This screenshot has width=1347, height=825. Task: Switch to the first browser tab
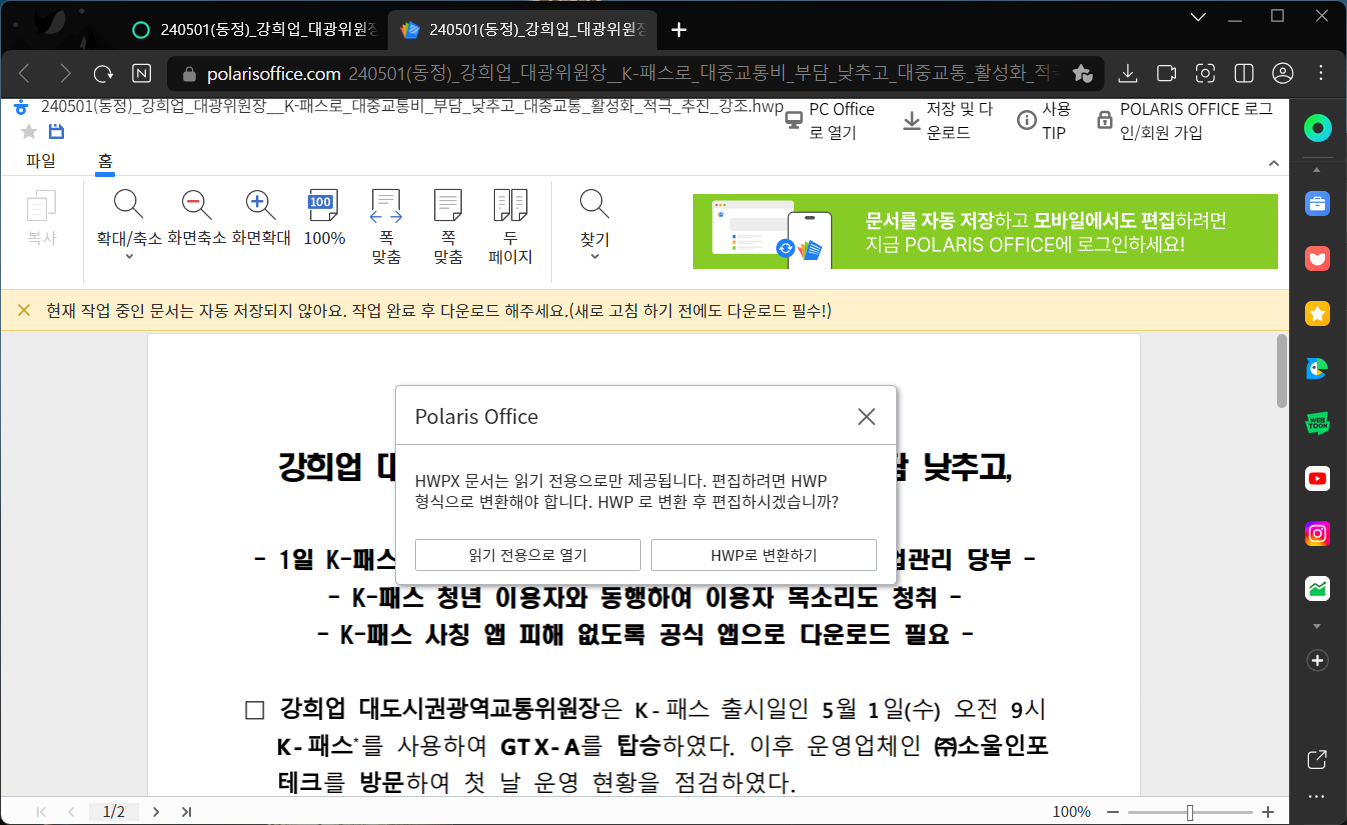[254, 29]
